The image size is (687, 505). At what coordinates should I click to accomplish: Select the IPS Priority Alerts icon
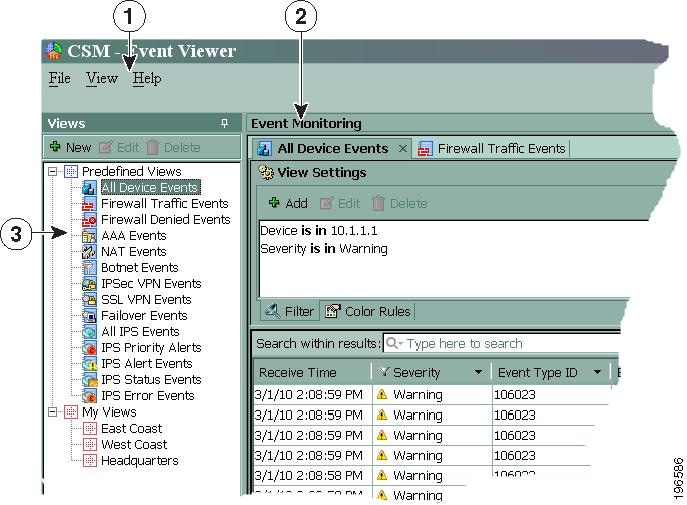pyautogui.click(x=89, y=348)
